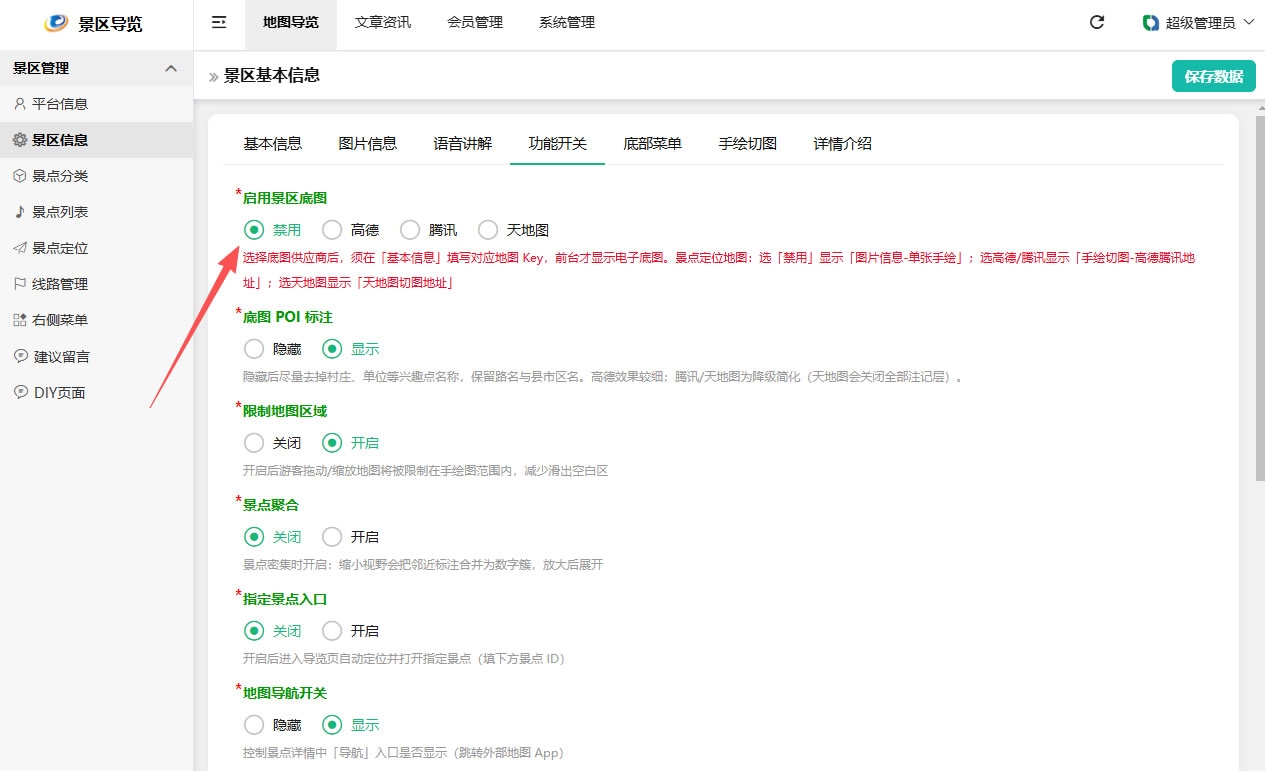Click the 保存数据 button
The width and height of the screenshot is (1265, 772).
[1214, 76]
